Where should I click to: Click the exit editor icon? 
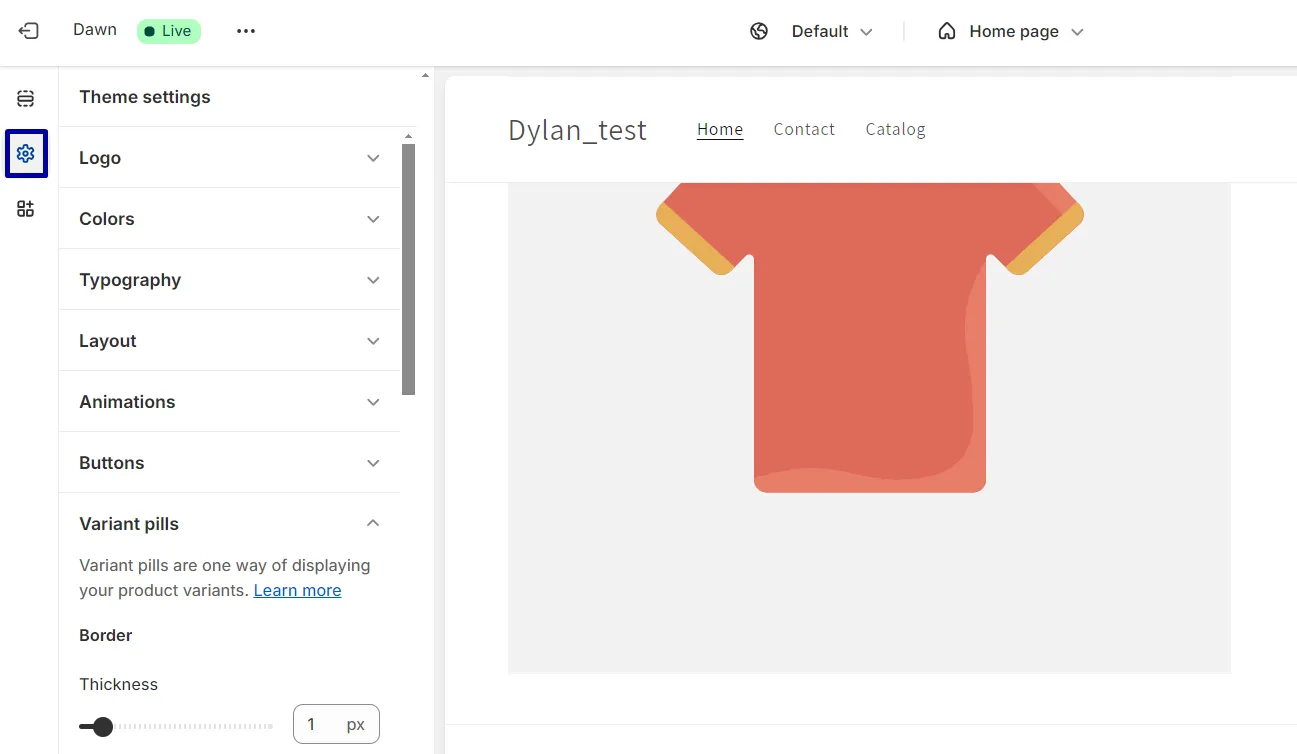[x=29, y=31]
